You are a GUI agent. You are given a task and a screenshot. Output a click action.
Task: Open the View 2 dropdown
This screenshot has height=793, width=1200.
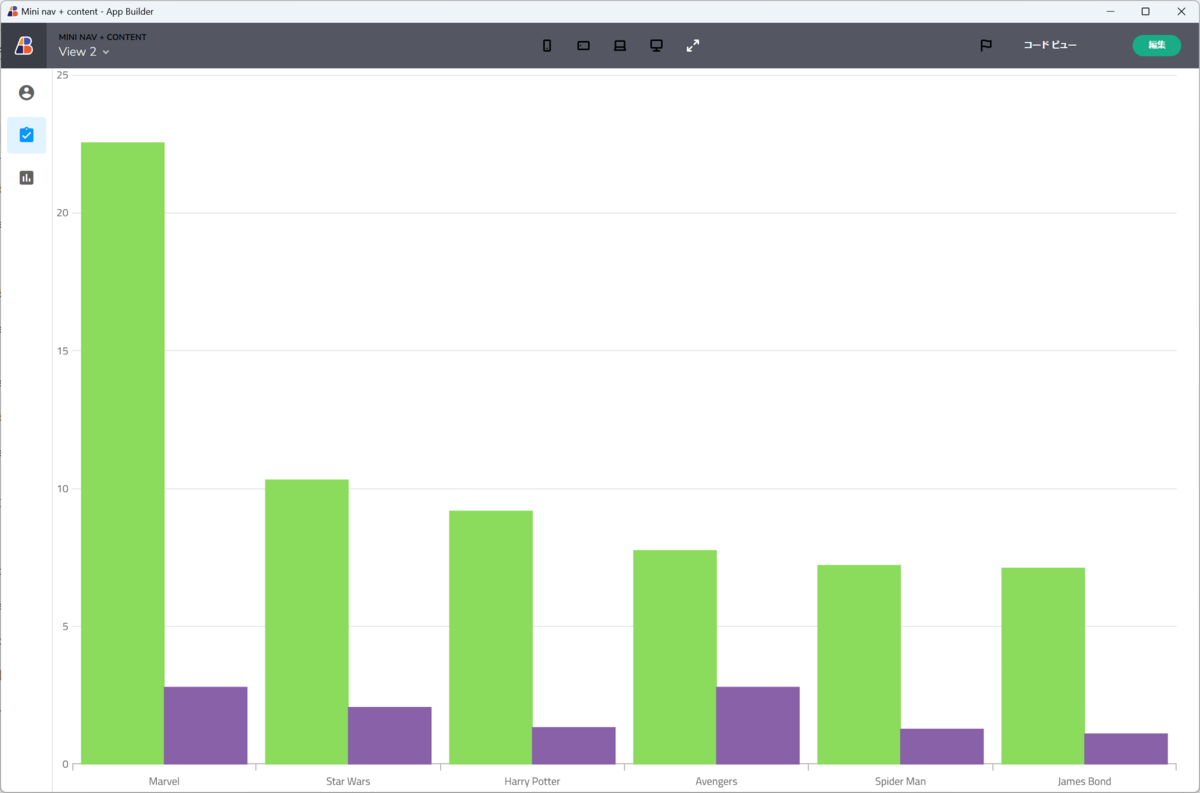coord(84,52)
